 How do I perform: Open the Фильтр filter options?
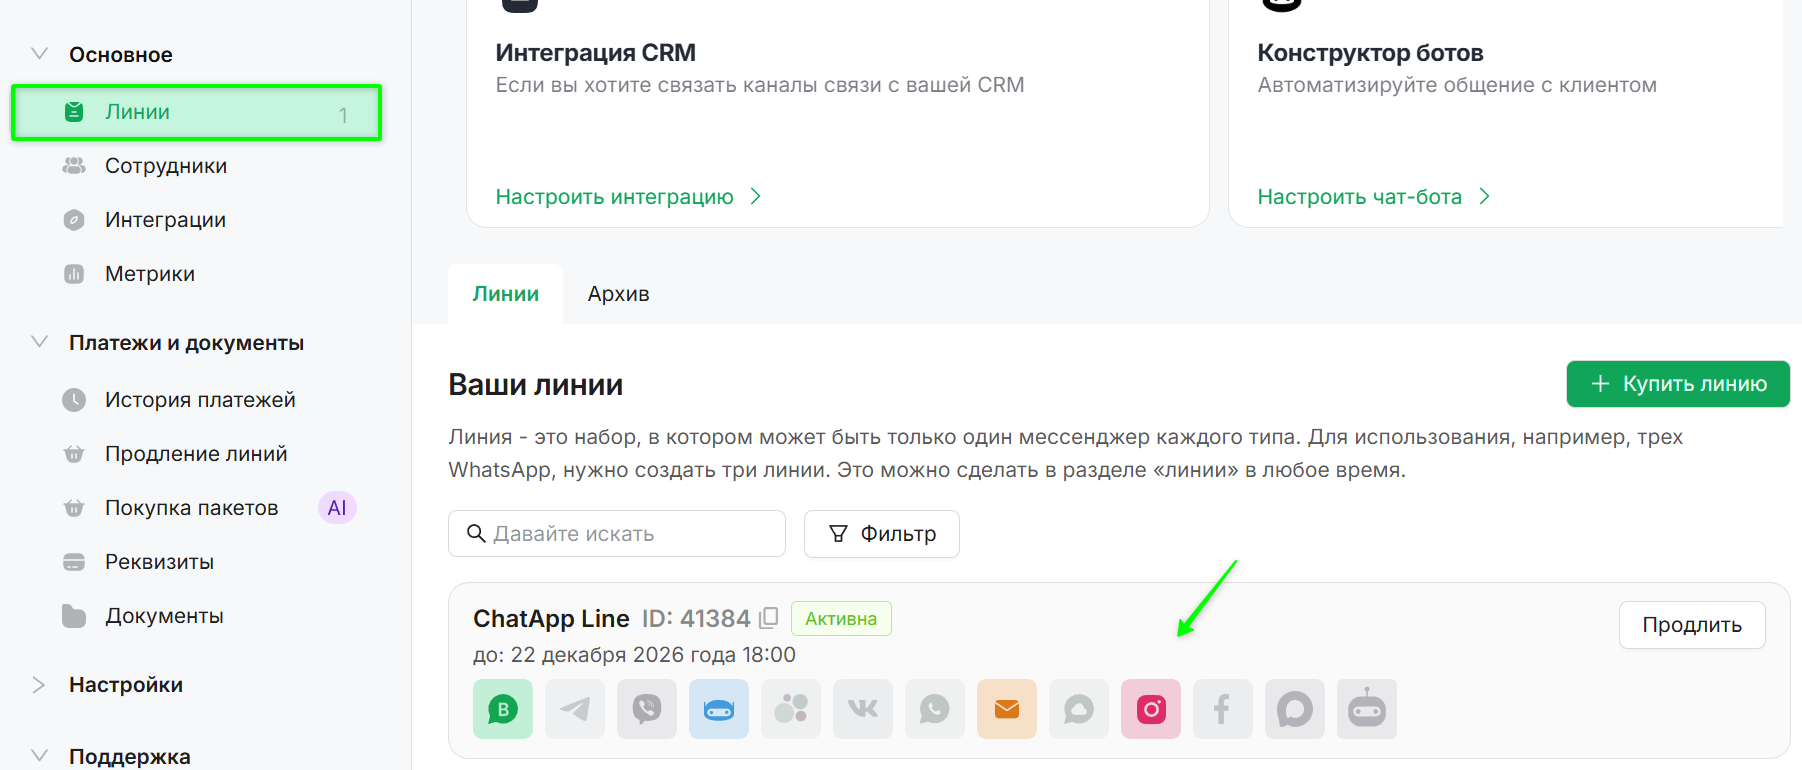(882, 534)
